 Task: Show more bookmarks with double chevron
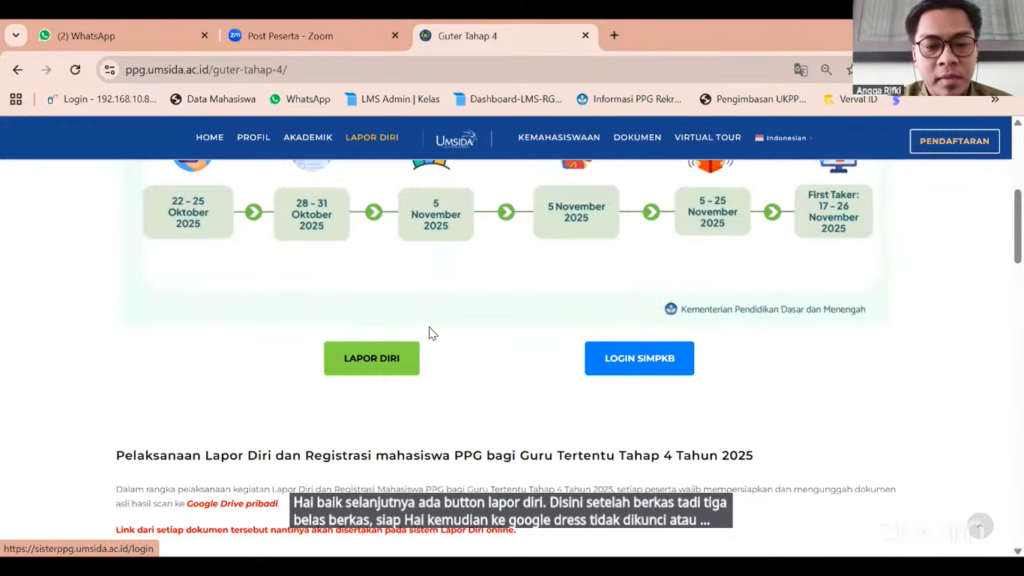[994, 99]
